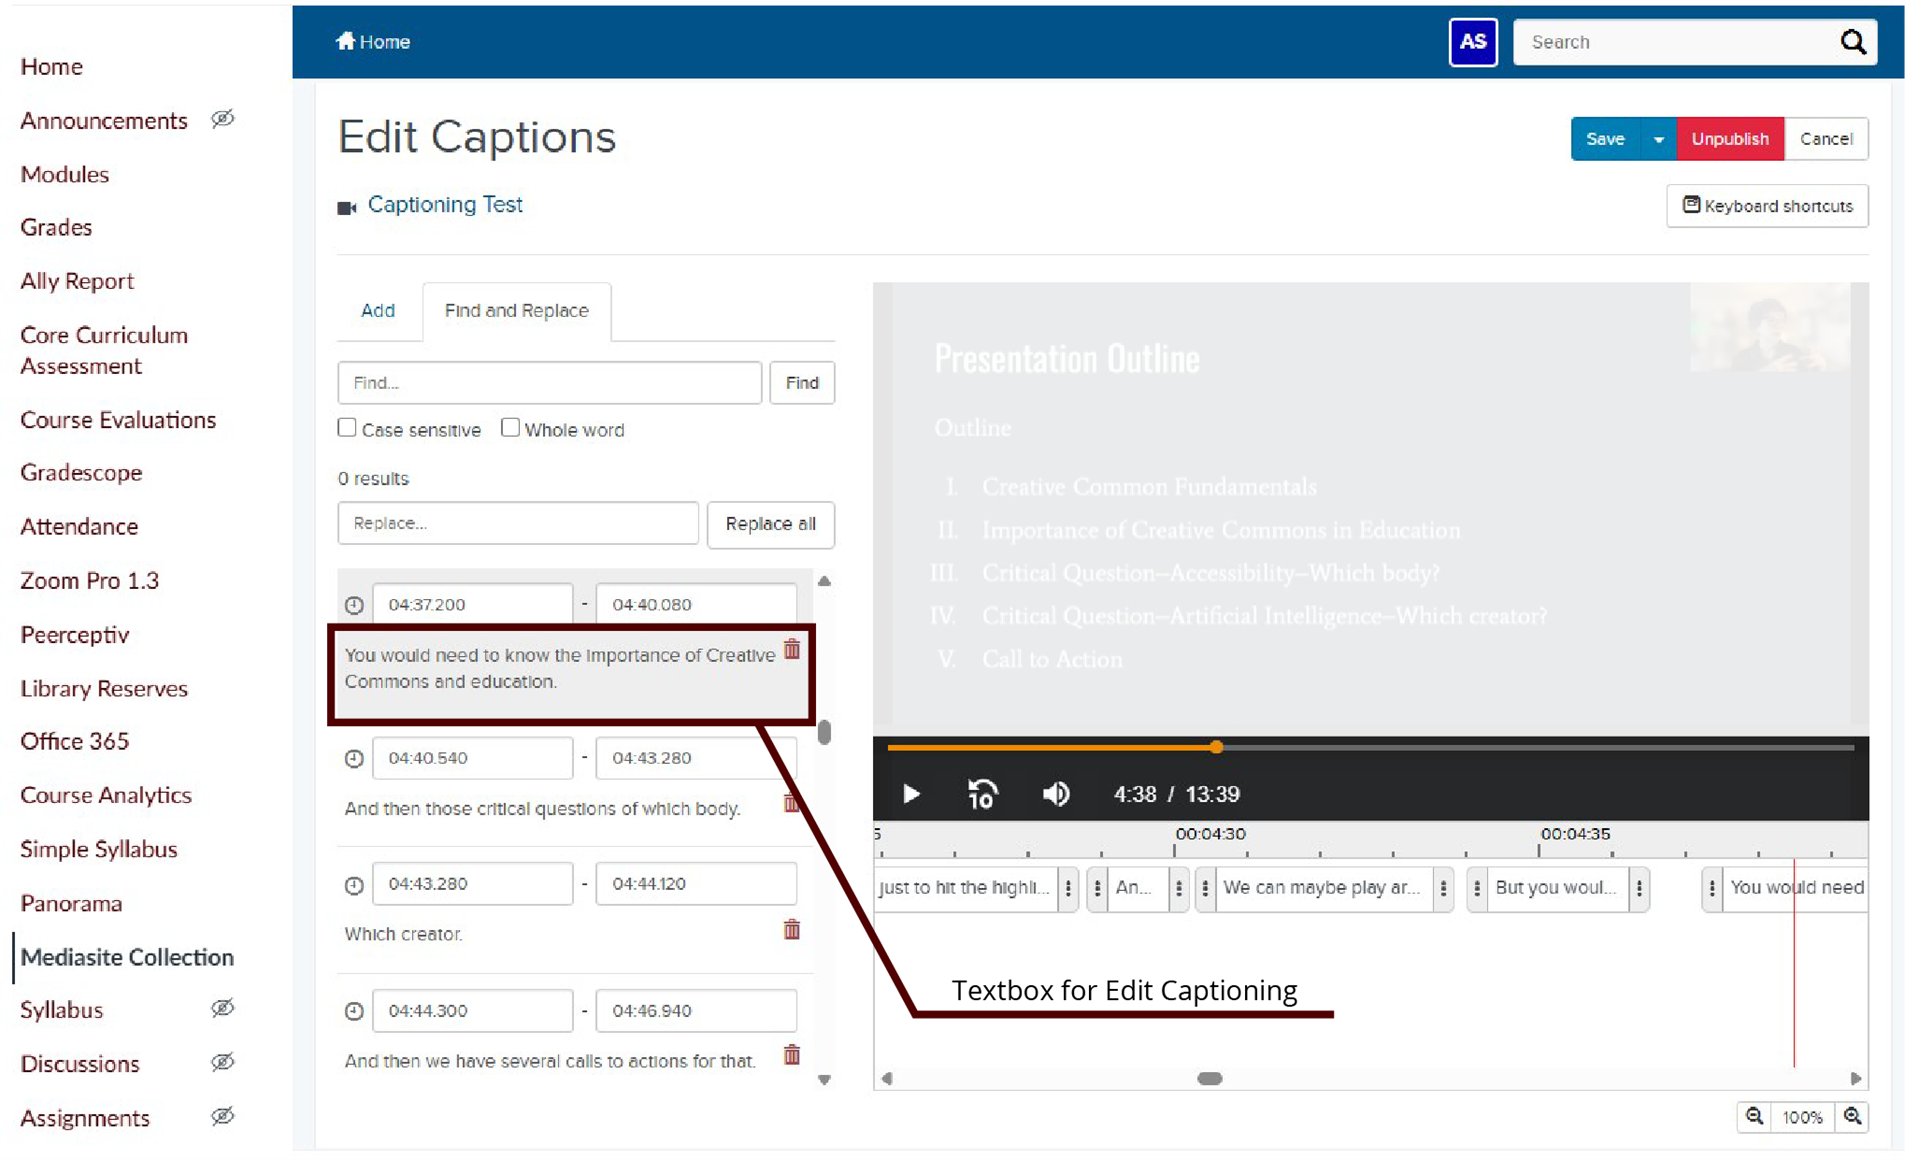Delete the 'several calls to actions' caption

(x=791, y=1055)
